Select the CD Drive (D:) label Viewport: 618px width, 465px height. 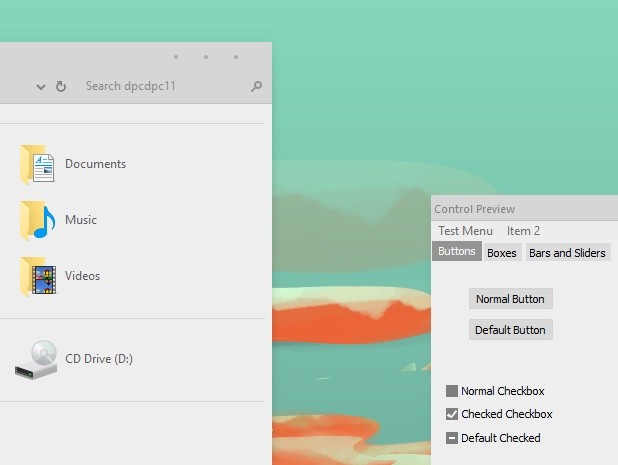point(99,359)
